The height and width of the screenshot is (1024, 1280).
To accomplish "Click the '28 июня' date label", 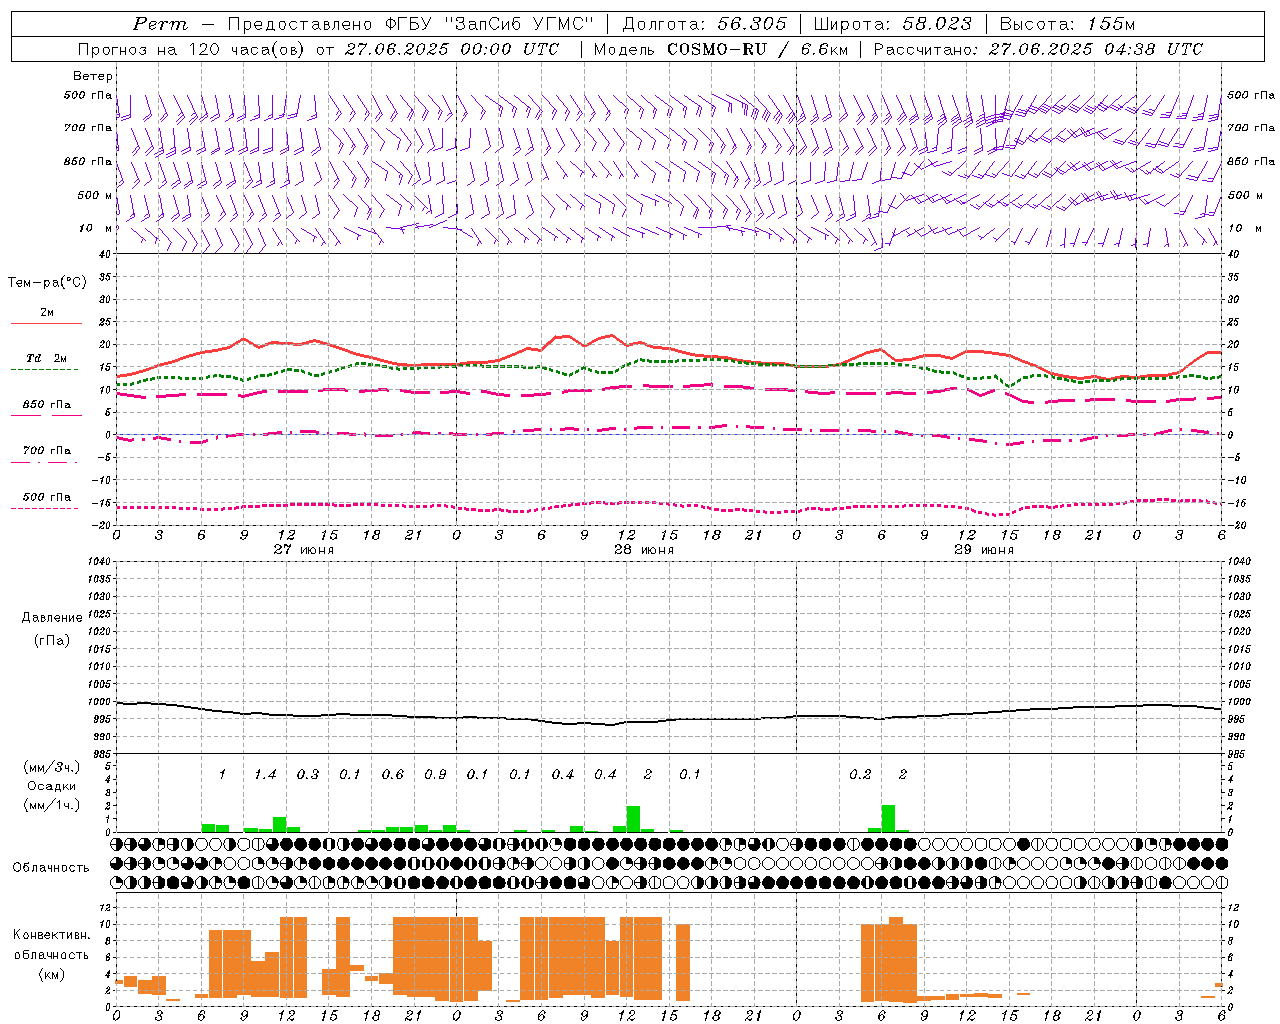I will [x=644, y=550].
